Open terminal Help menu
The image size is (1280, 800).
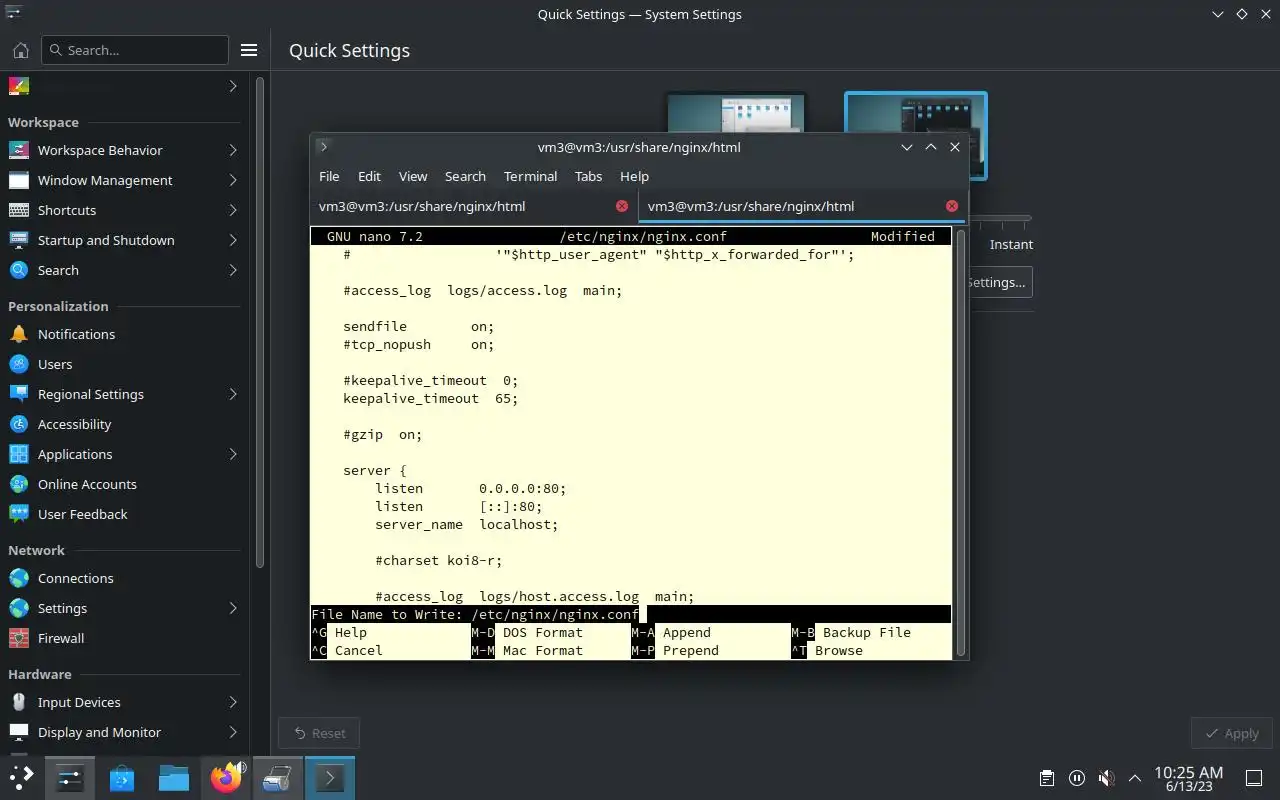(634, 176)
